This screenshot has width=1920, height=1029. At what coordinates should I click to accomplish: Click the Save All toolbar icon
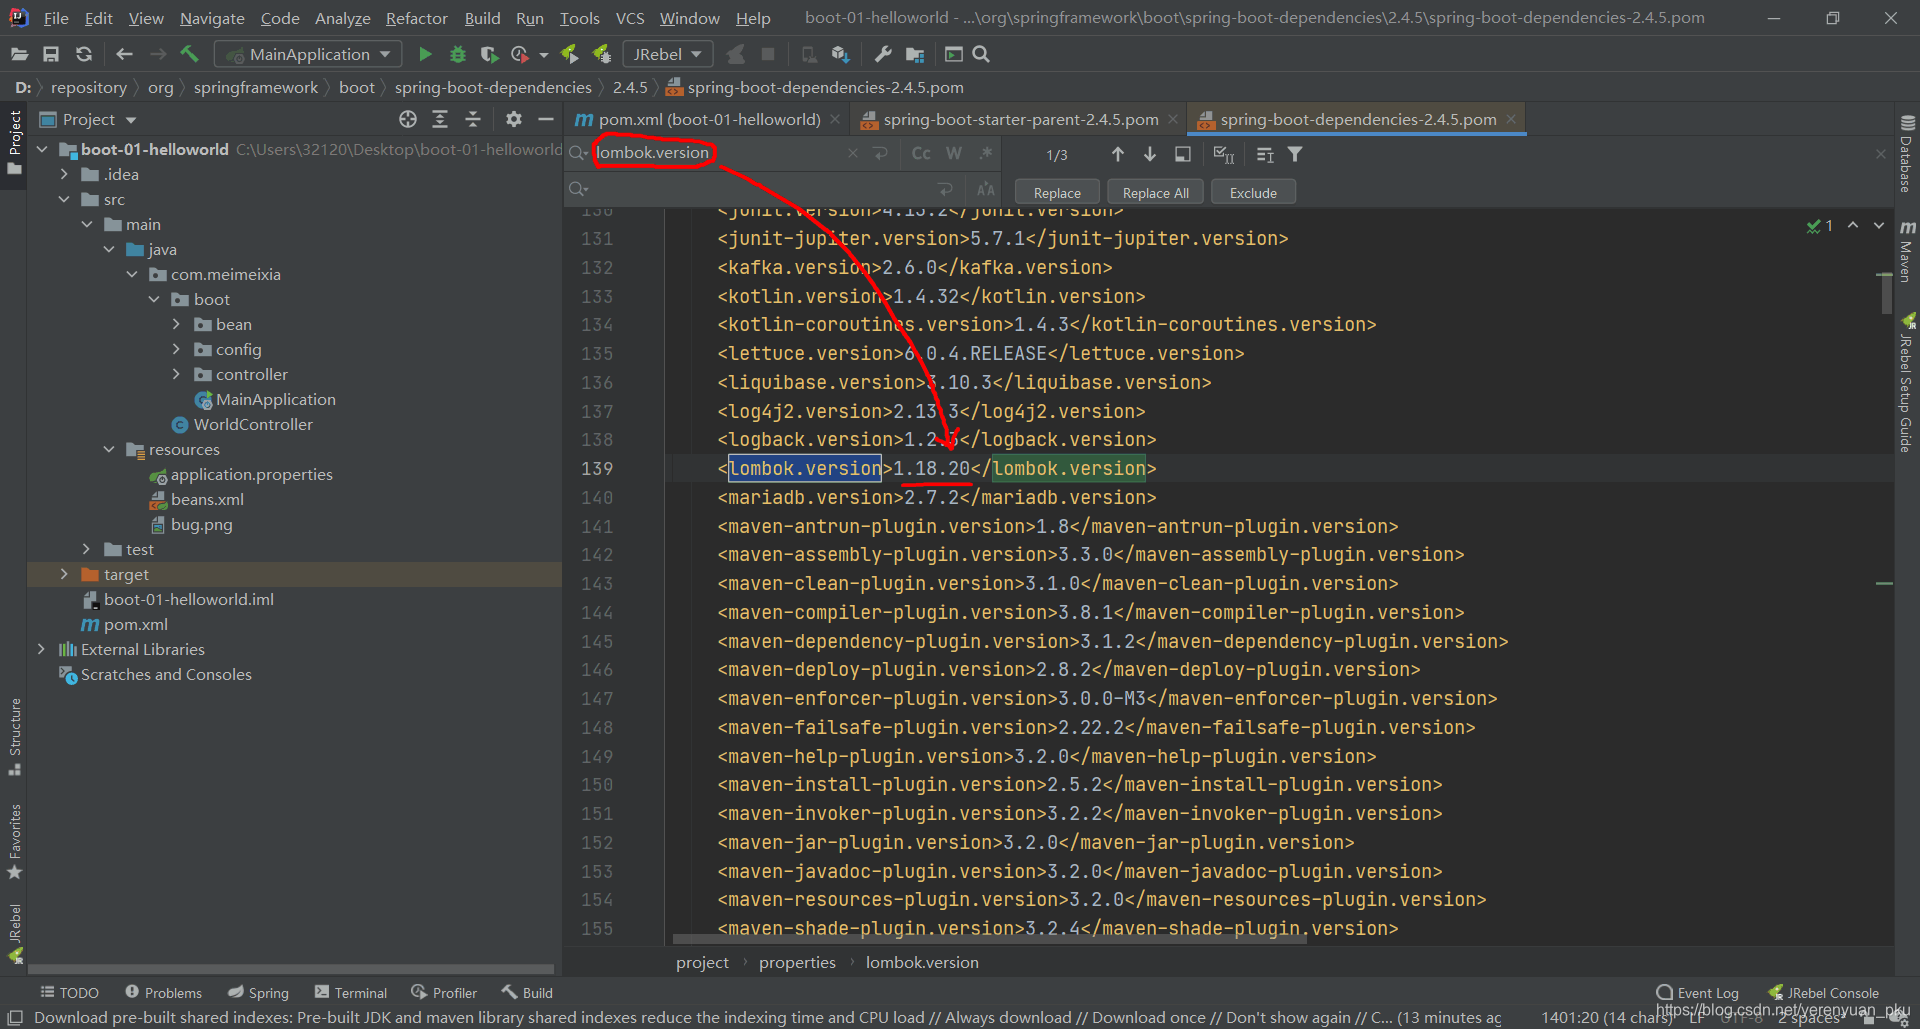[x=51, y=54]
